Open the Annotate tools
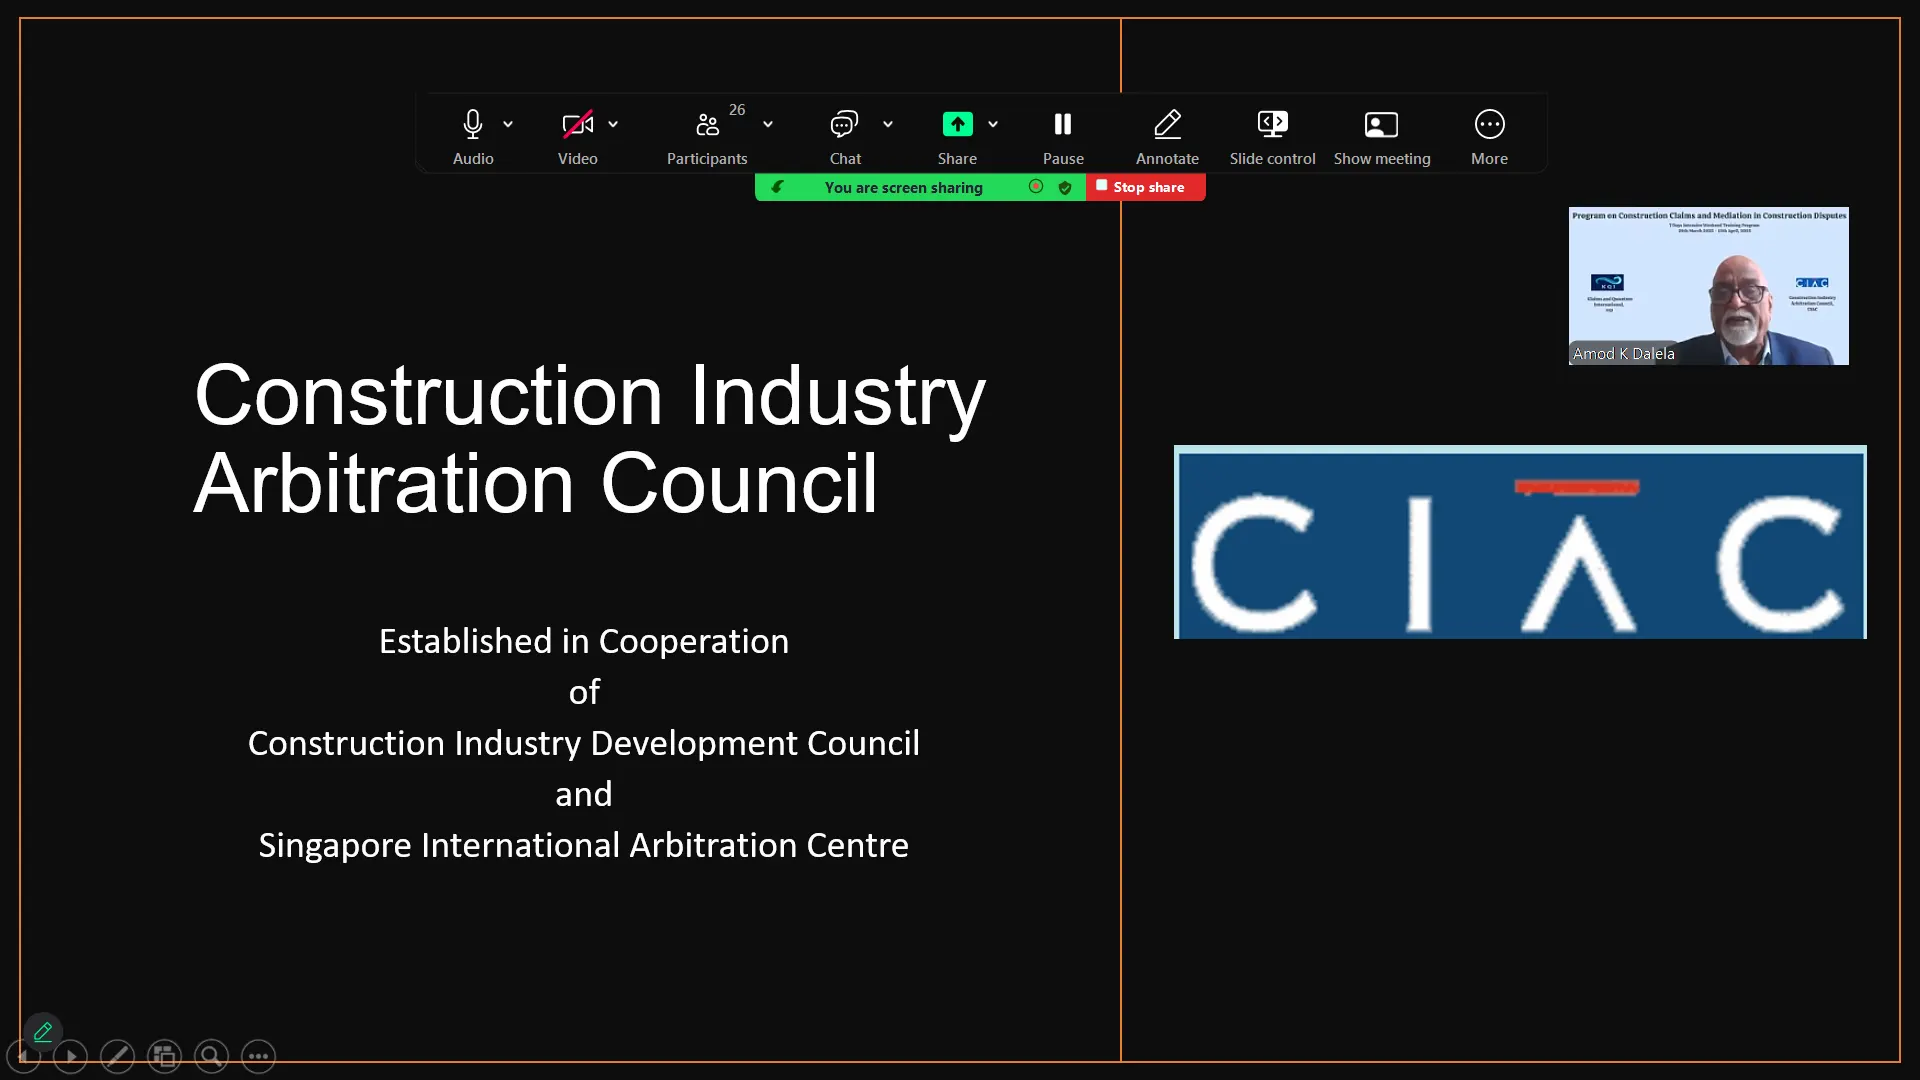The height and width of the screenshot is (1080, 1920). [1167, 136]
